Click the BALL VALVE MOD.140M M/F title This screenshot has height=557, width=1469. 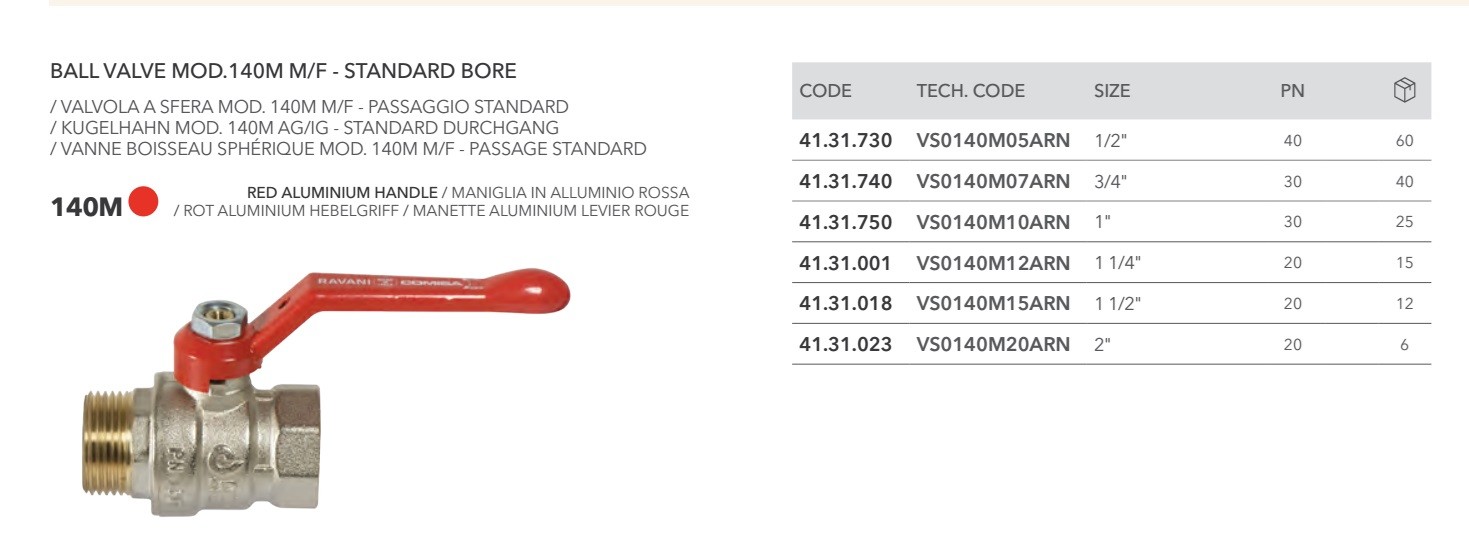click(x=283, y=71)
